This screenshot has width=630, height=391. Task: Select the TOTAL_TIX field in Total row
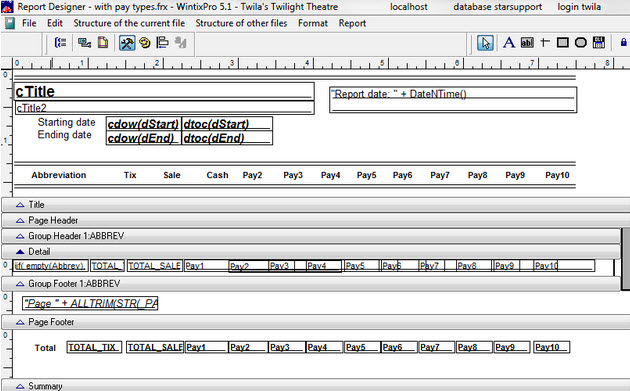point(94,347)
